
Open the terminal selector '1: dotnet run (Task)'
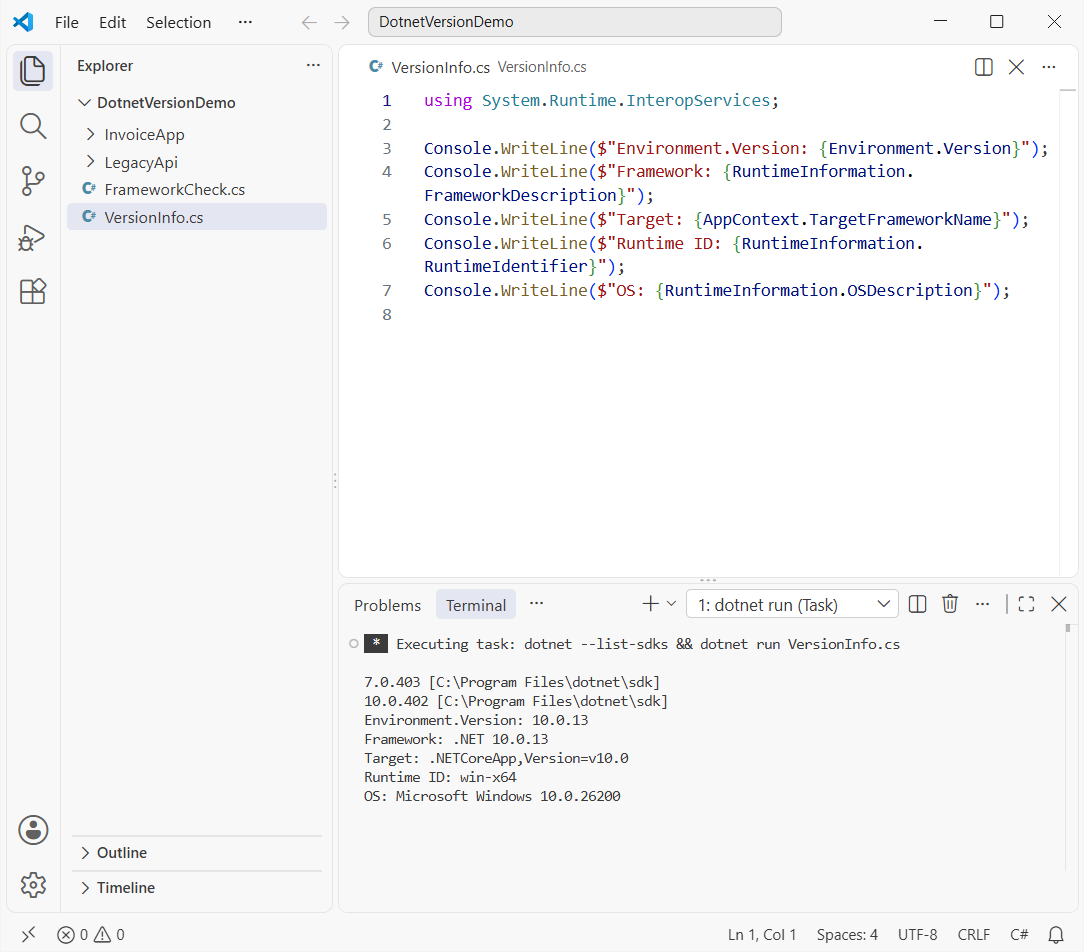click(792, 604)
